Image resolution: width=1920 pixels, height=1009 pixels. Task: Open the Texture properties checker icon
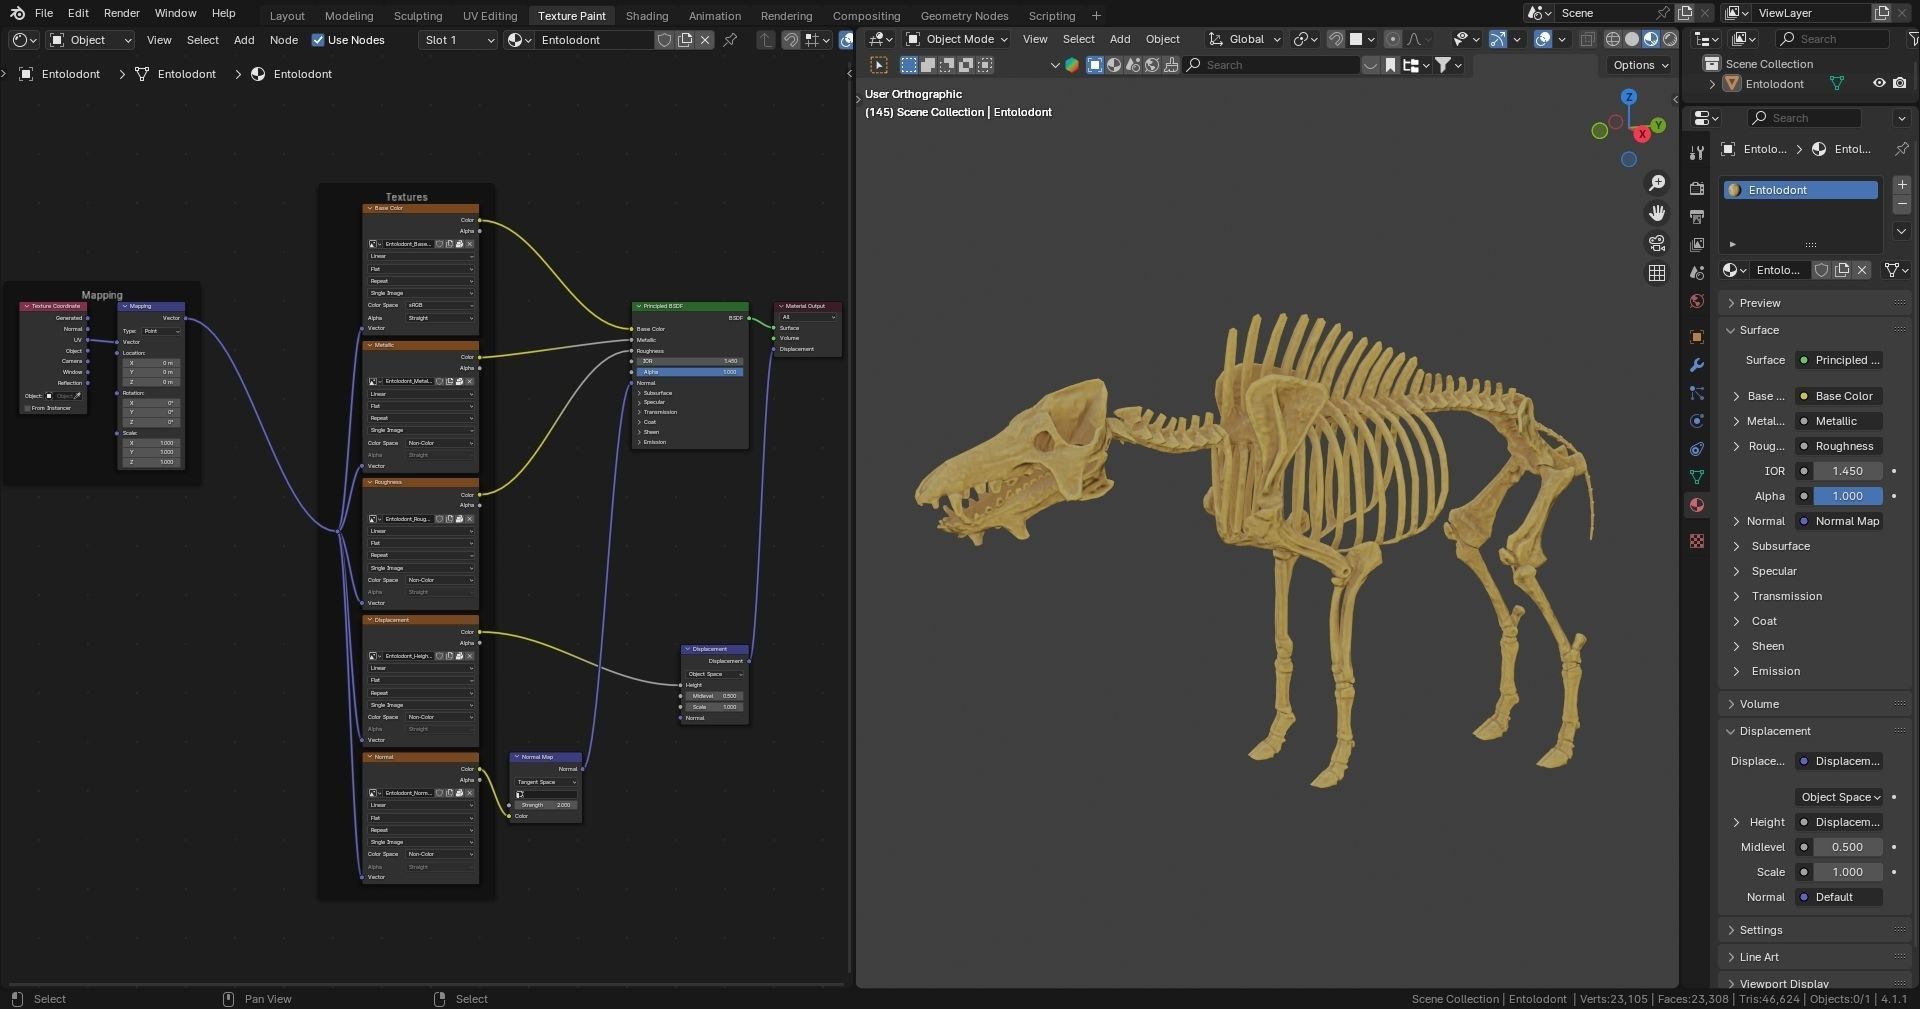pyautogui.click(x=1696, y=541)
